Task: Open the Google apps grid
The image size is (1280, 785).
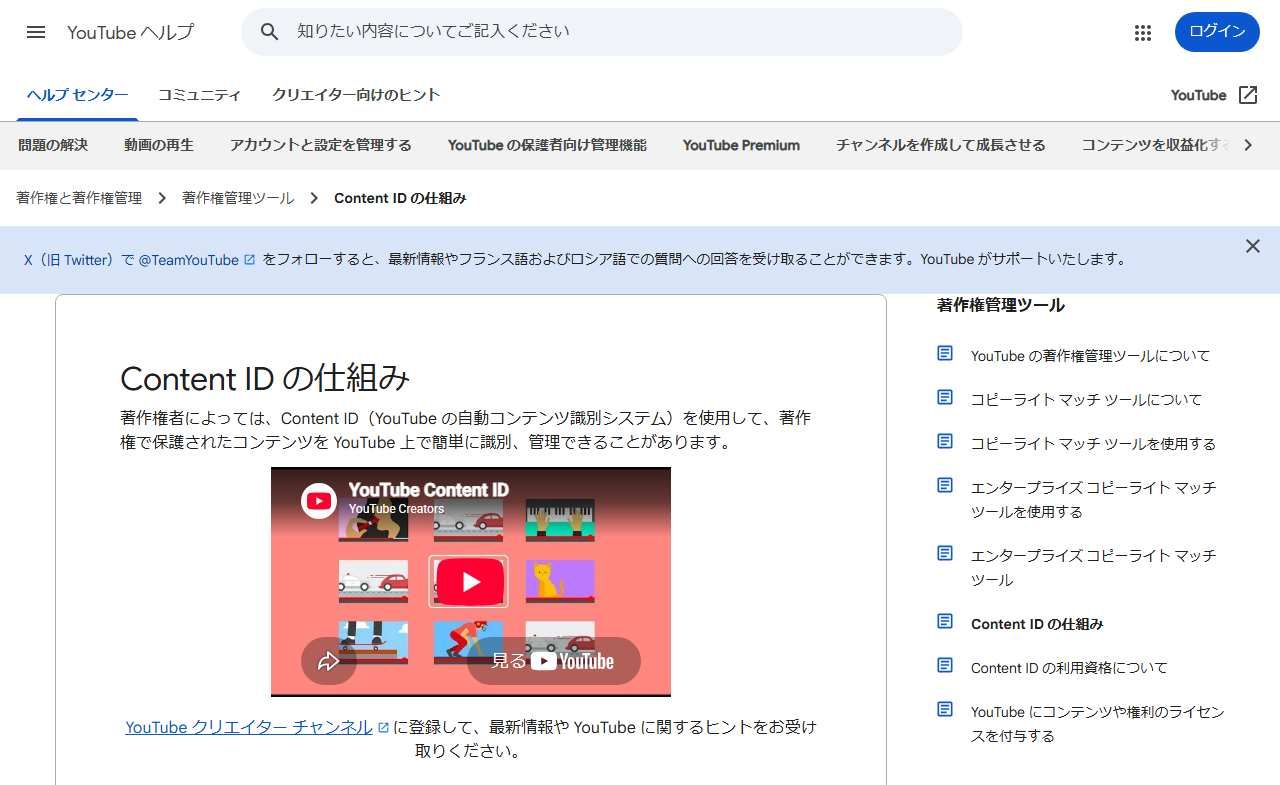Action: click(1143, 32)
